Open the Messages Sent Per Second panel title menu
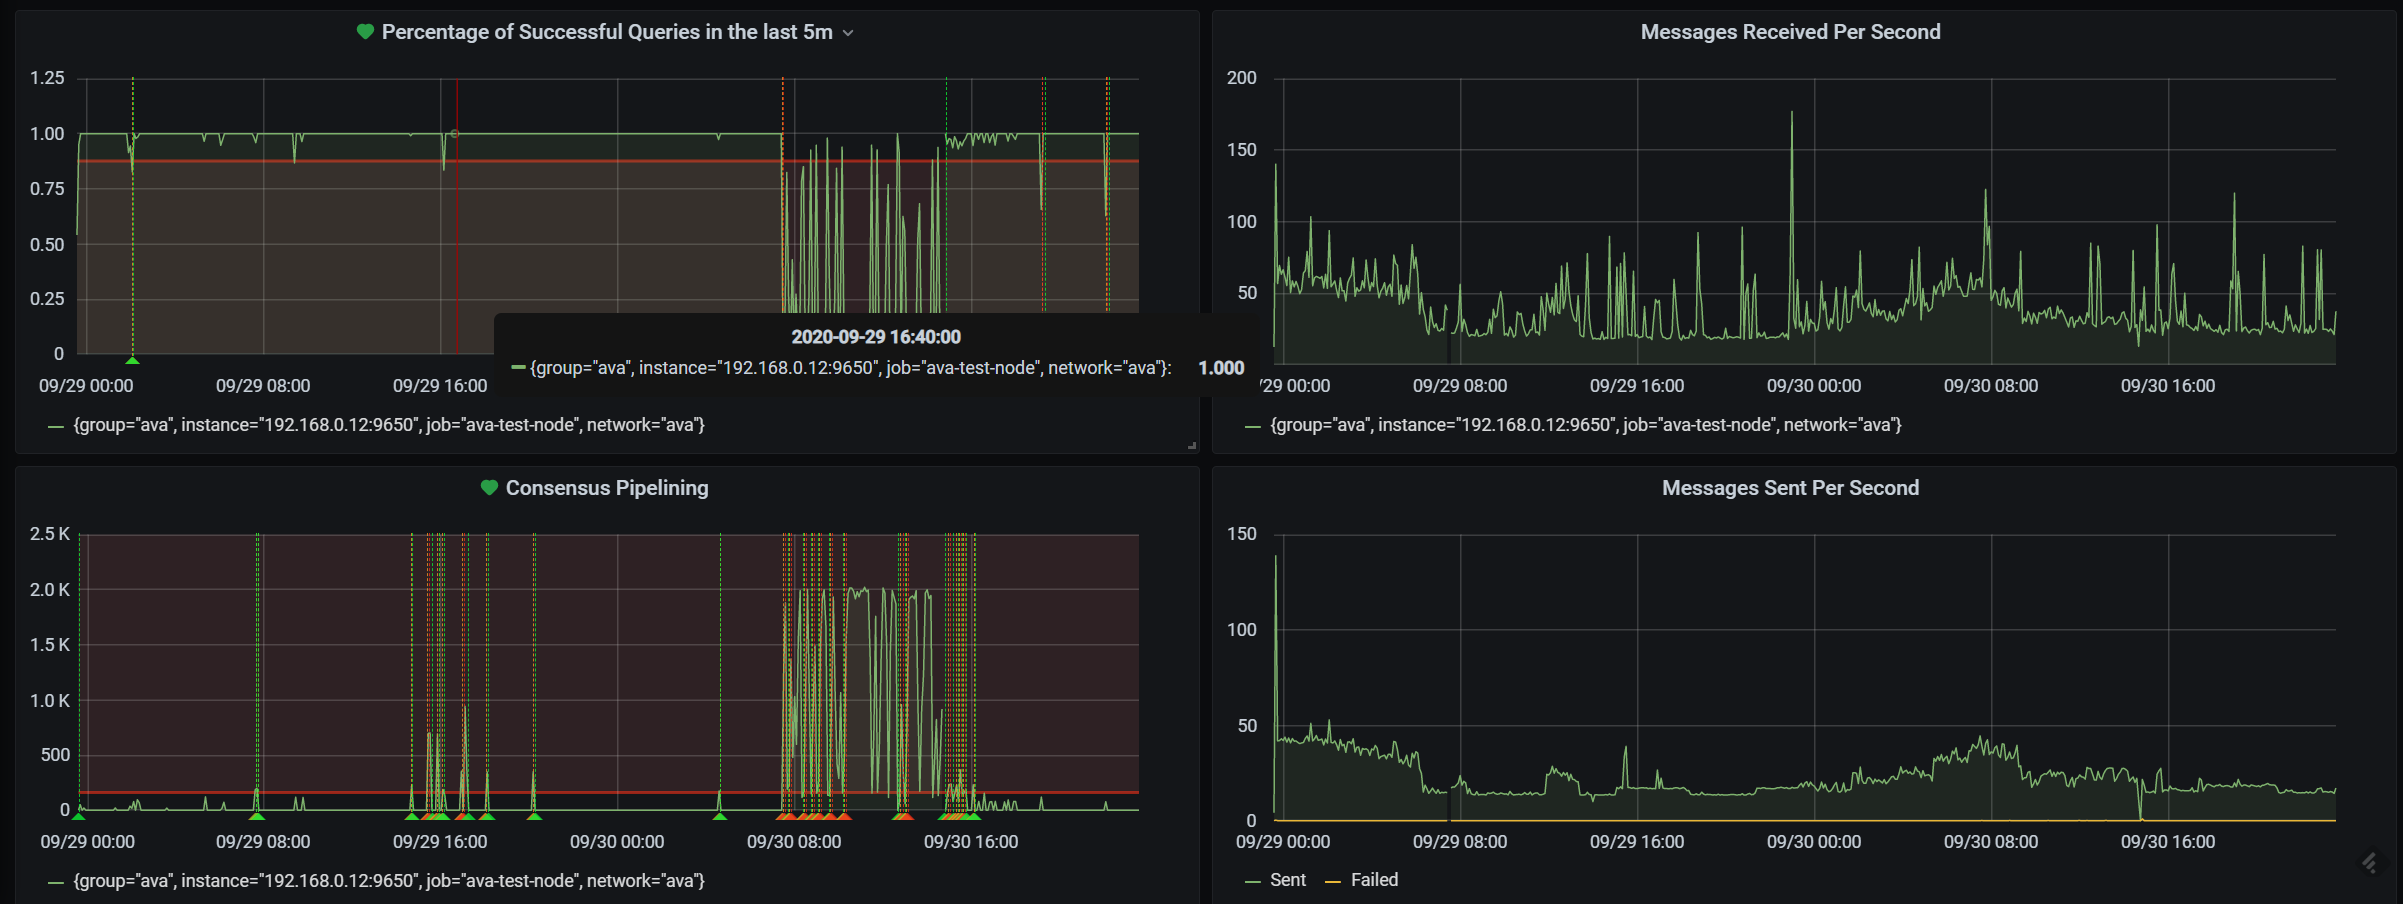Image resolution: width=2403 pixels, height=904 pixels. coord(1789,488)
